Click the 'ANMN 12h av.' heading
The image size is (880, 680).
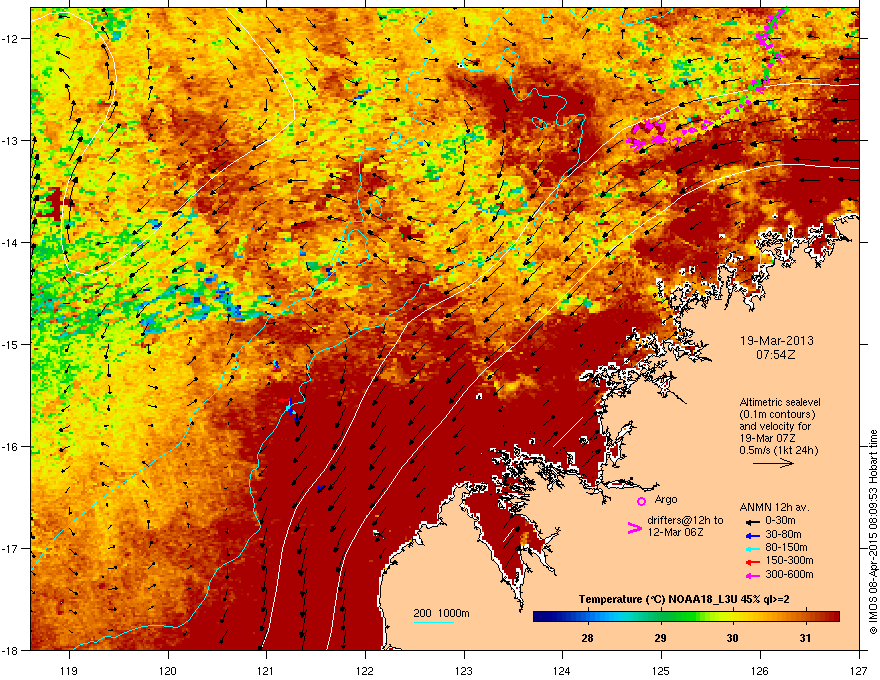click(774, 508)
